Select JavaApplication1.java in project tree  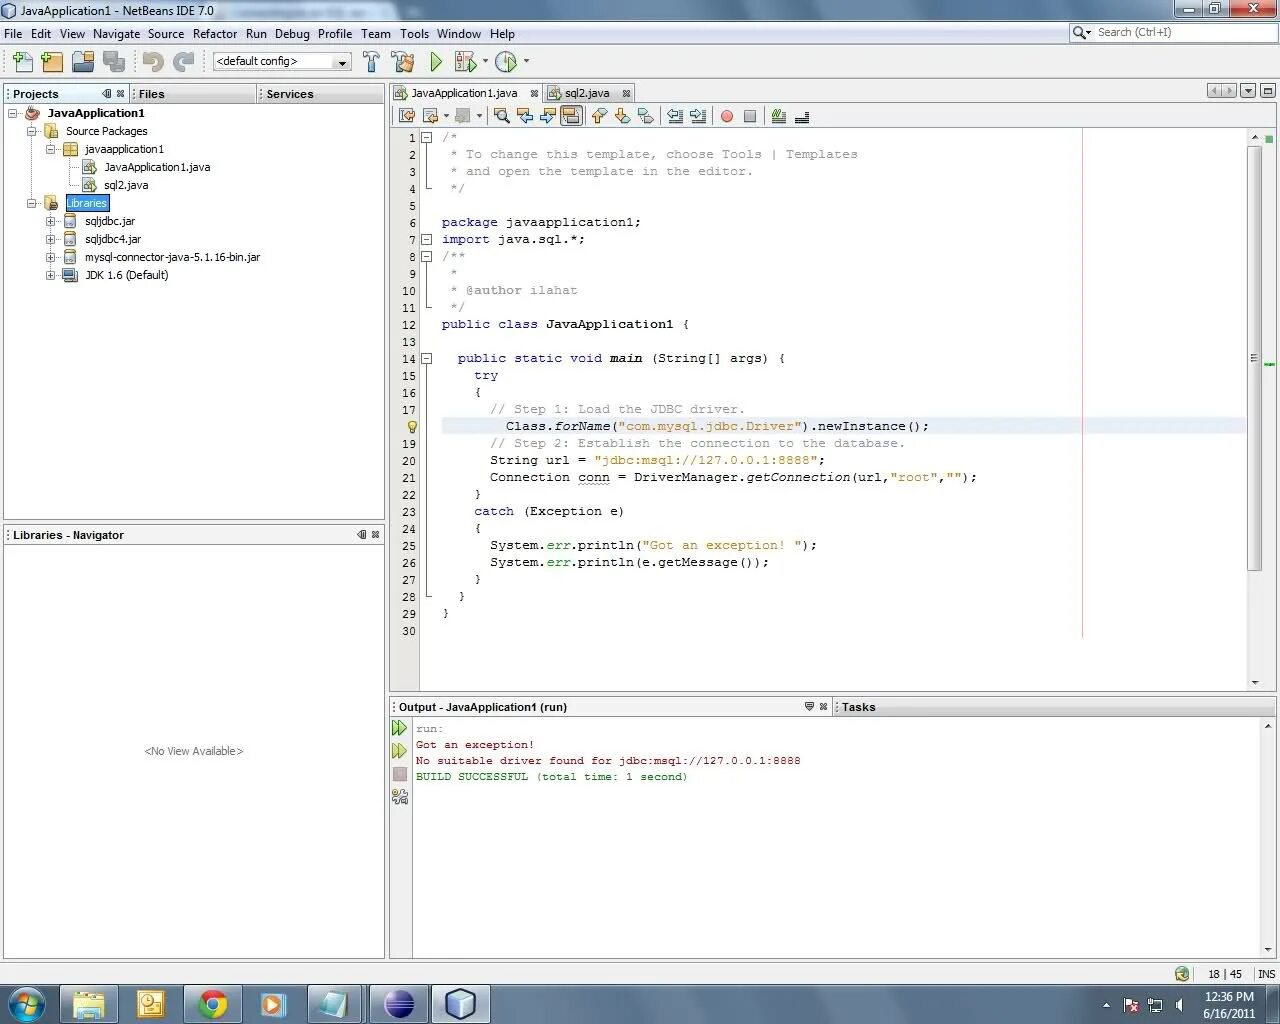point(157,167)
